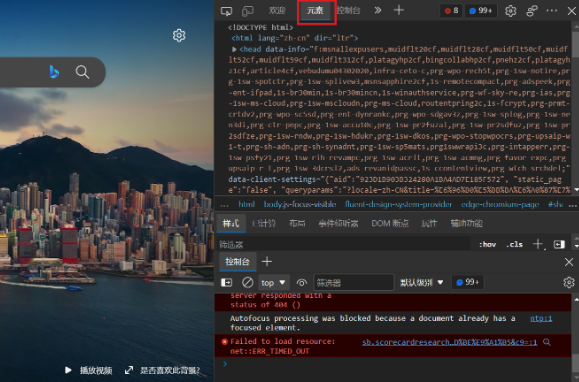This screenshot has width=579, height=382.
Task: Close the console drawer
Action: [x=569, y=262]
